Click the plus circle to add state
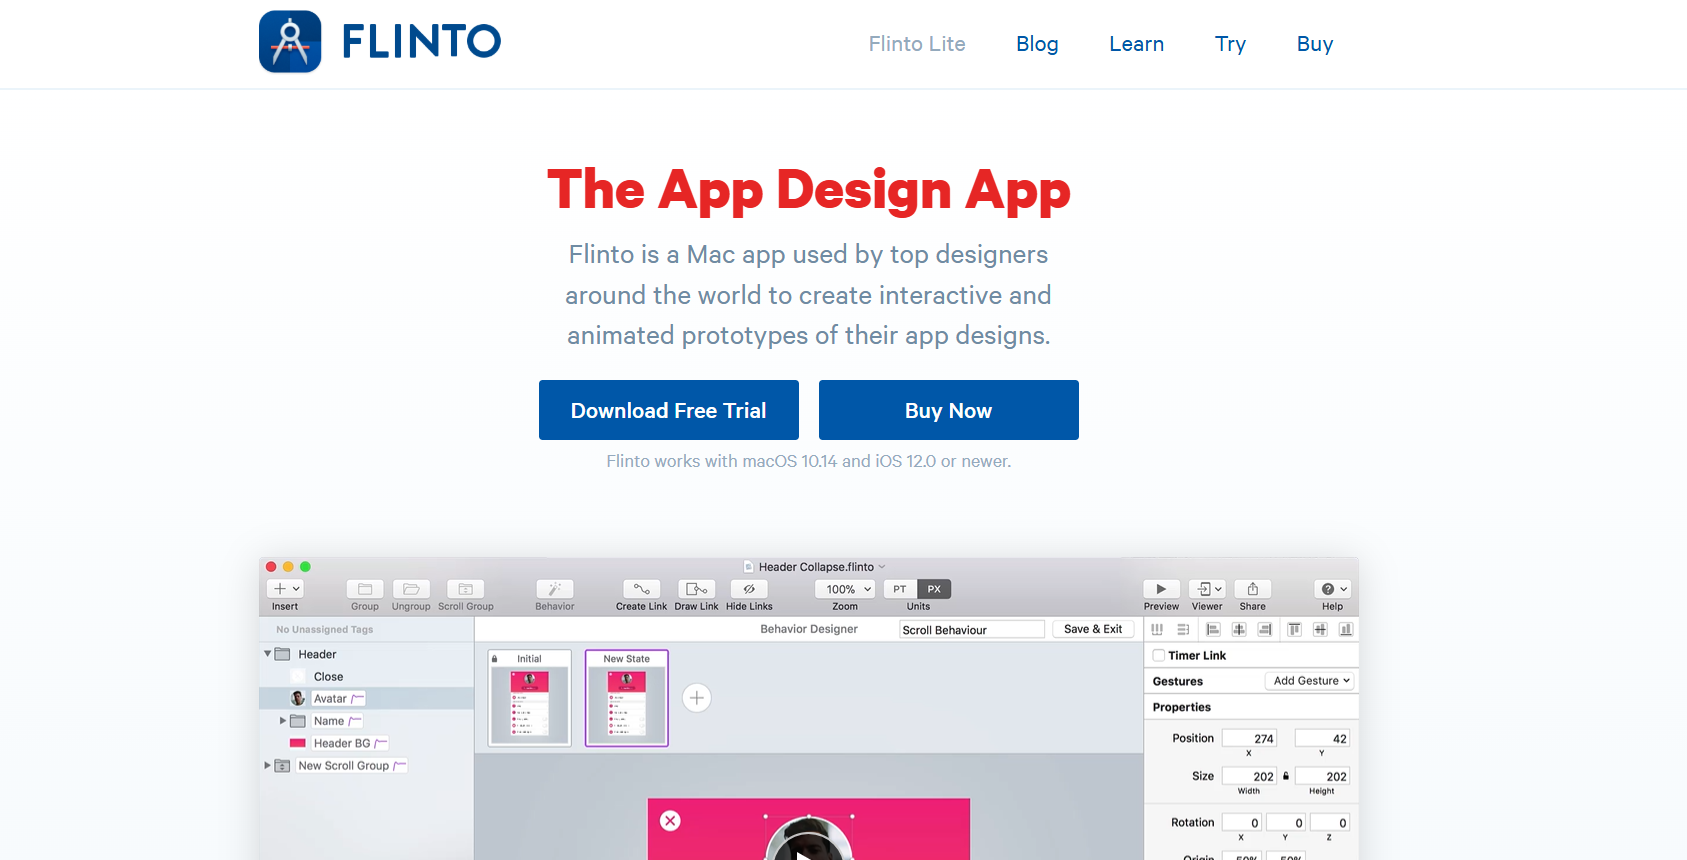This screenshot has height=860, width=1687. pos(697,698)
